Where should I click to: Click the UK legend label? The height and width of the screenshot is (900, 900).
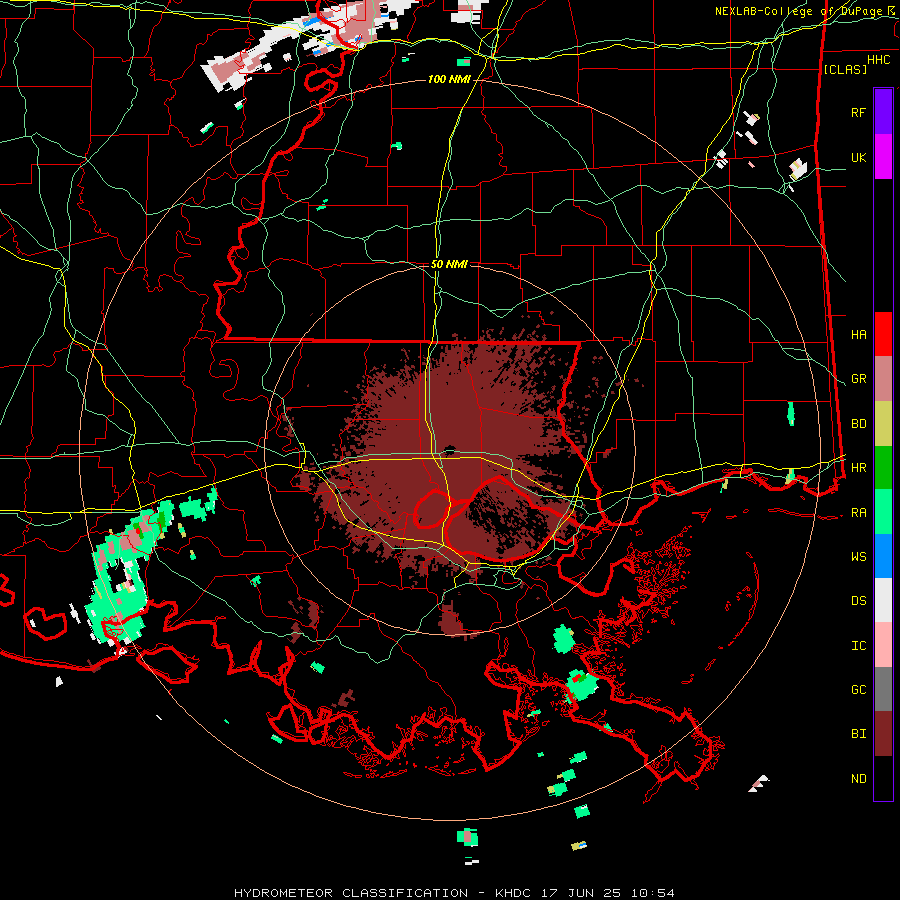point(859,157)
